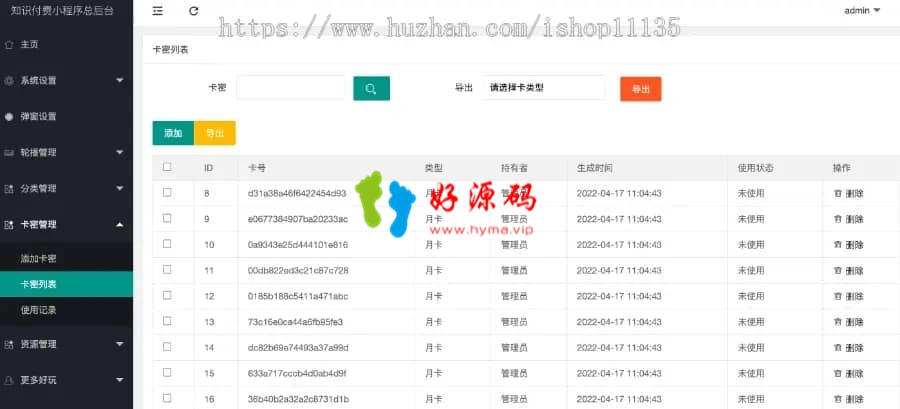Click the 卡密 search input field

[290, 88]
